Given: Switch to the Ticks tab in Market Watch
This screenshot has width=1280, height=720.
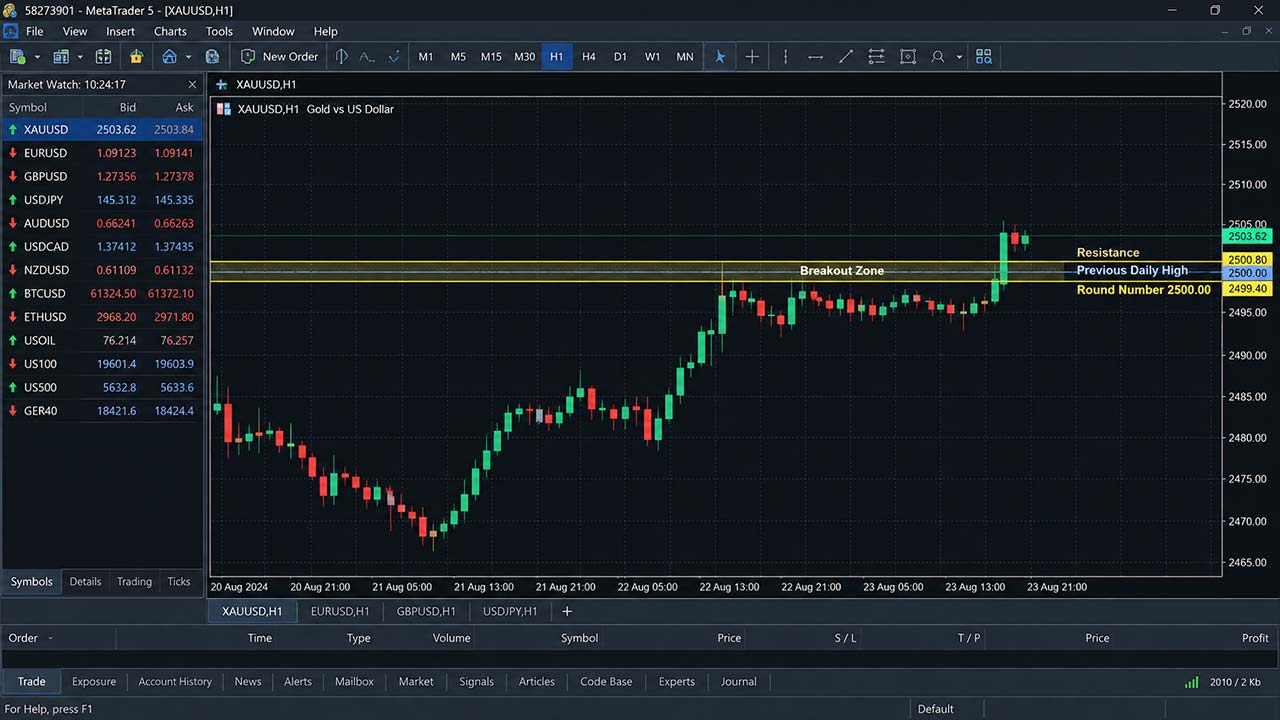Looking at the screenshot, I should coord(179,581).
